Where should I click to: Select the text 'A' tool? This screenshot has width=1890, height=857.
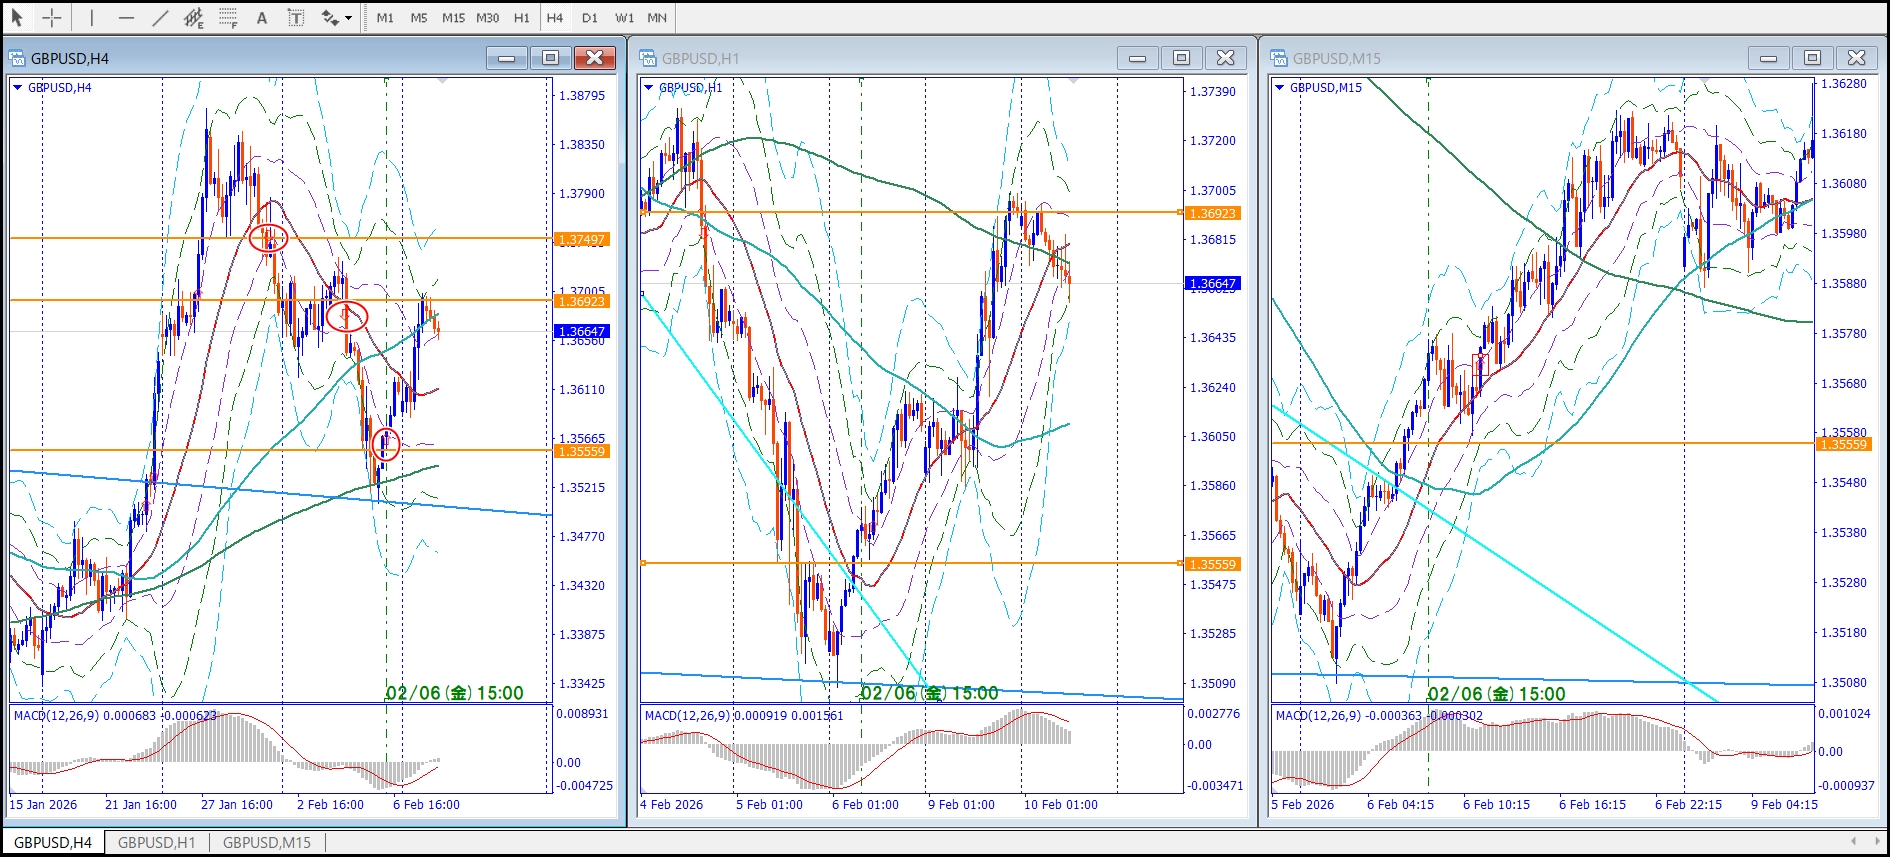[x=262, y=18]
